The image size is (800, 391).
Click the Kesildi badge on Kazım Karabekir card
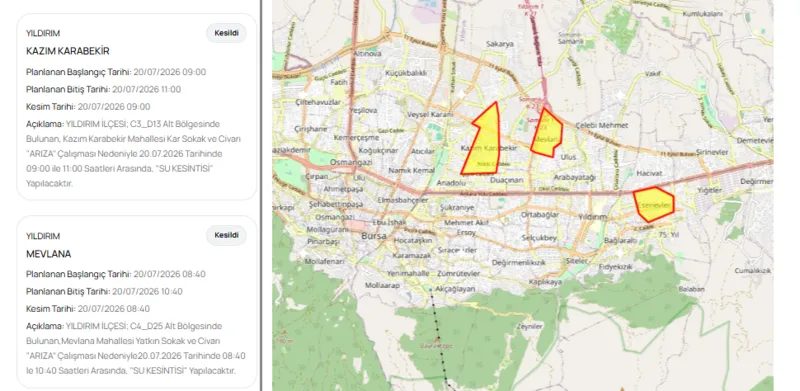pyautogui.click(x=226, y=33)
